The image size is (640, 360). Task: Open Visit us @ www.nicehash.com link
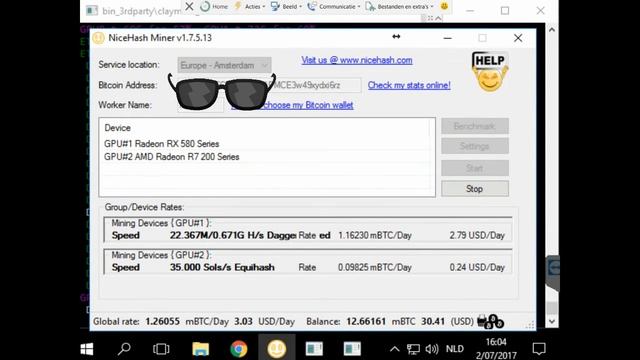pos(357,60)
